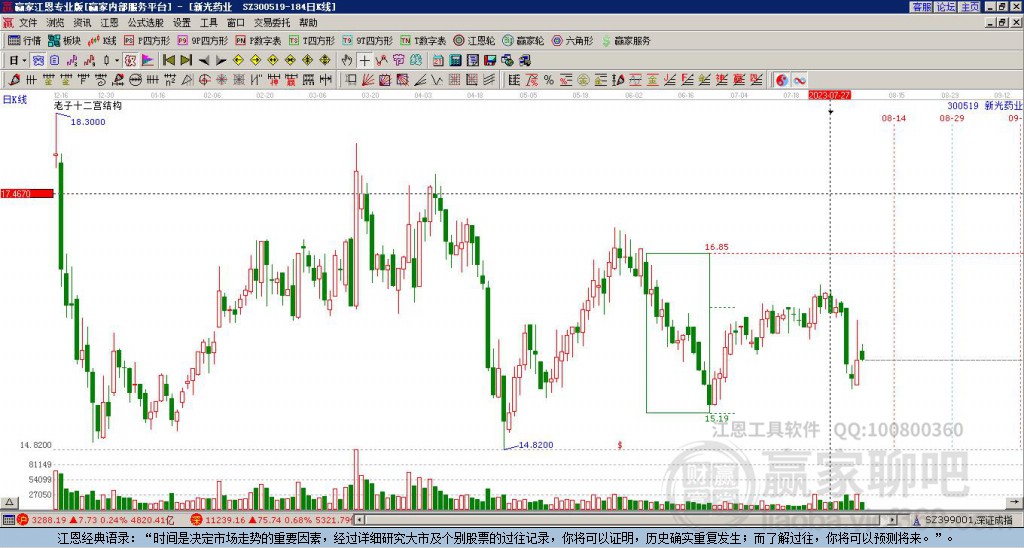The width and height of the screenshot is (1024, 548).
Task: Toggle the yin-yang icon button
Action: pos(782,80)
